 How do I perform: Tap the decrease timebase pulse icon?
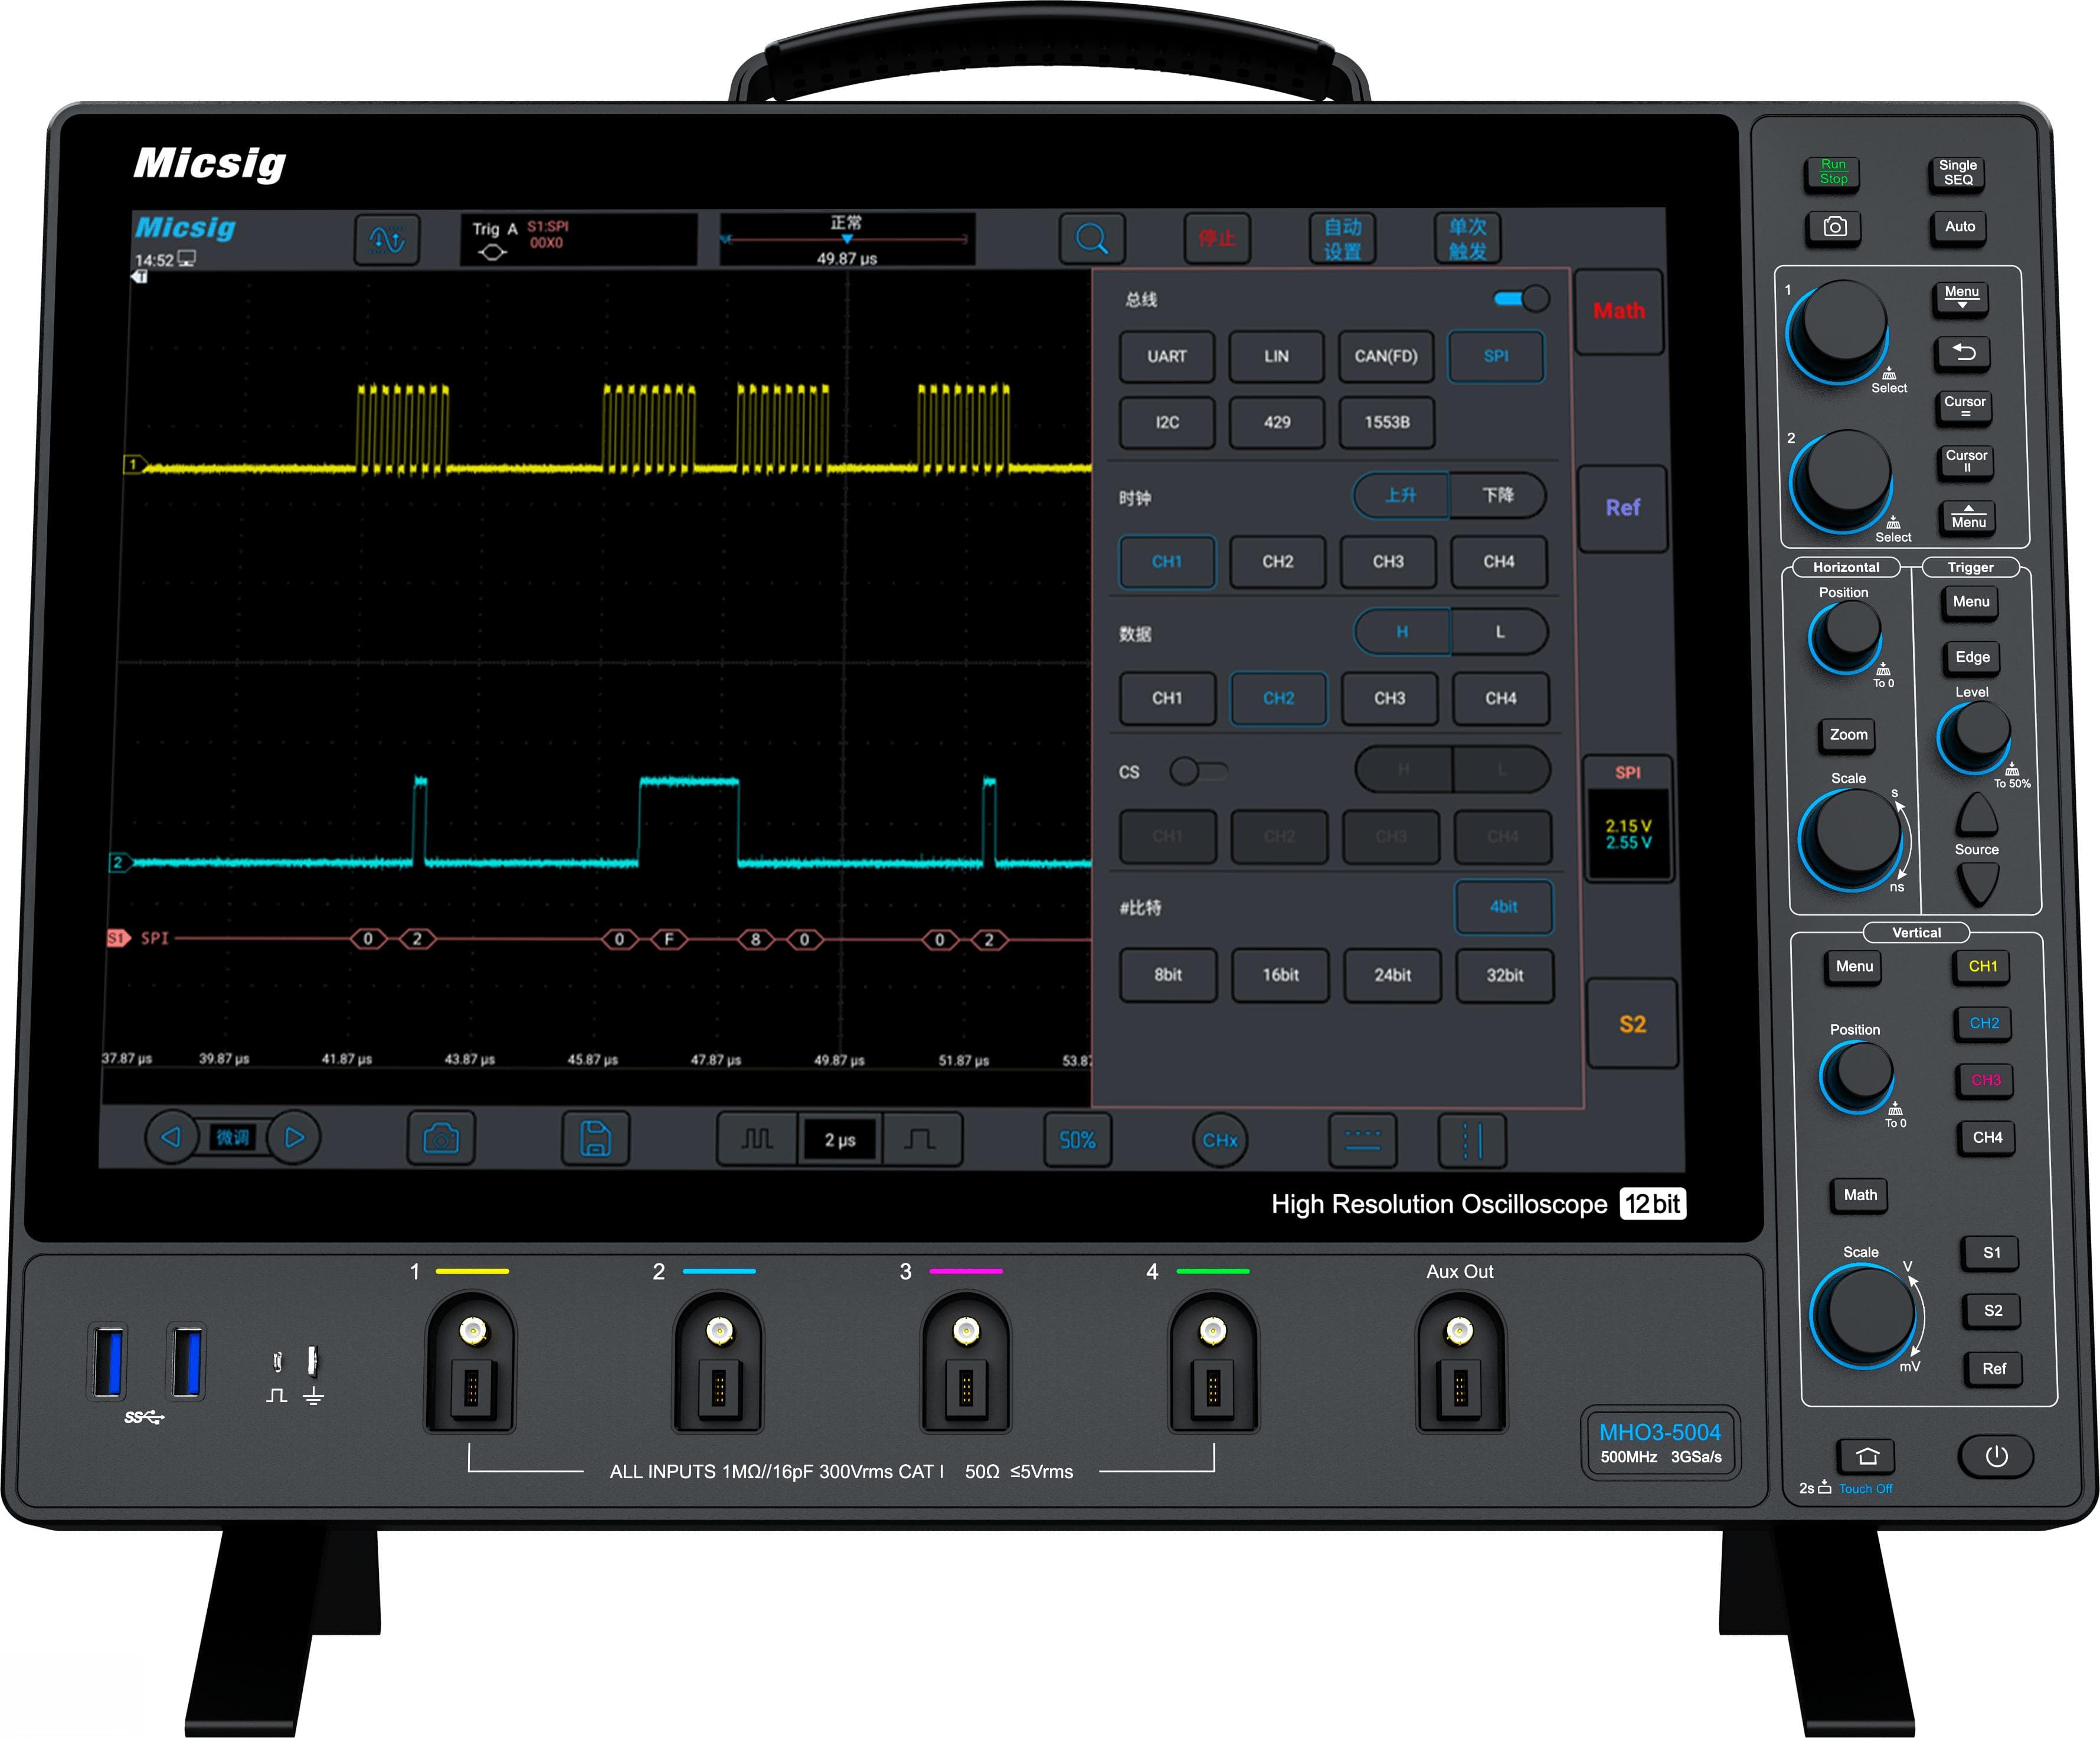pos(757,1139)
